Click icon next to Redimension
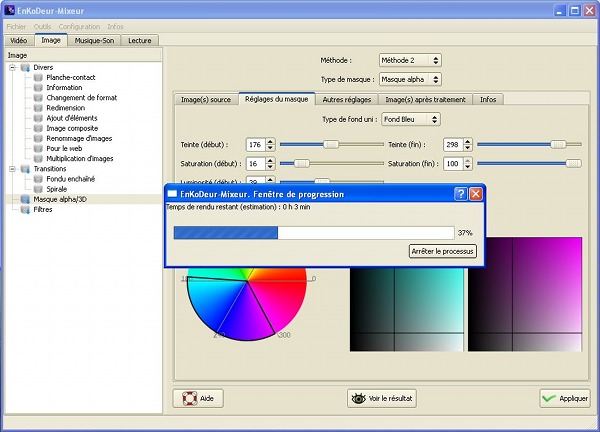 coord(38,108)
